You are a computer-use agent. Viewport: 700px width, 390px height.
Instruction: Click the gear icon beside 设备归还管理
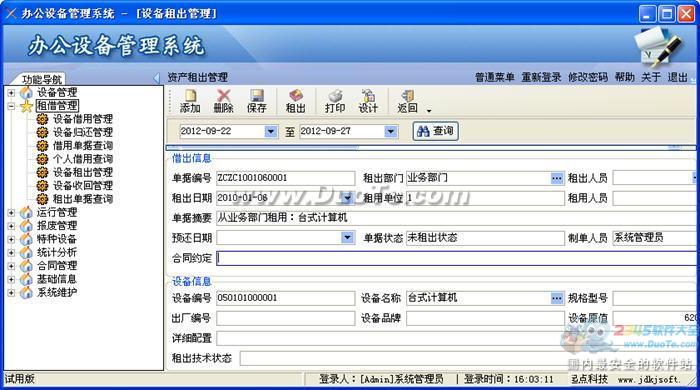(42, 133)
